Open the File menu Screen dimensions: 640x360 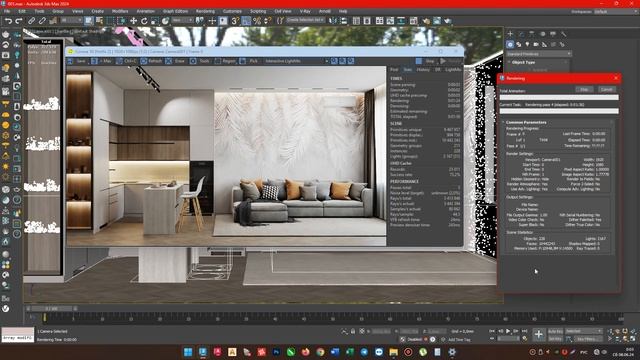[7, 11]
